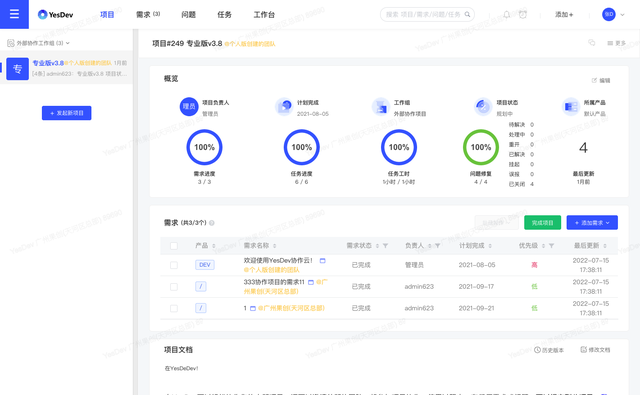
Task: Open the alarm clock reminders icon
Action: tap(523, 15)
